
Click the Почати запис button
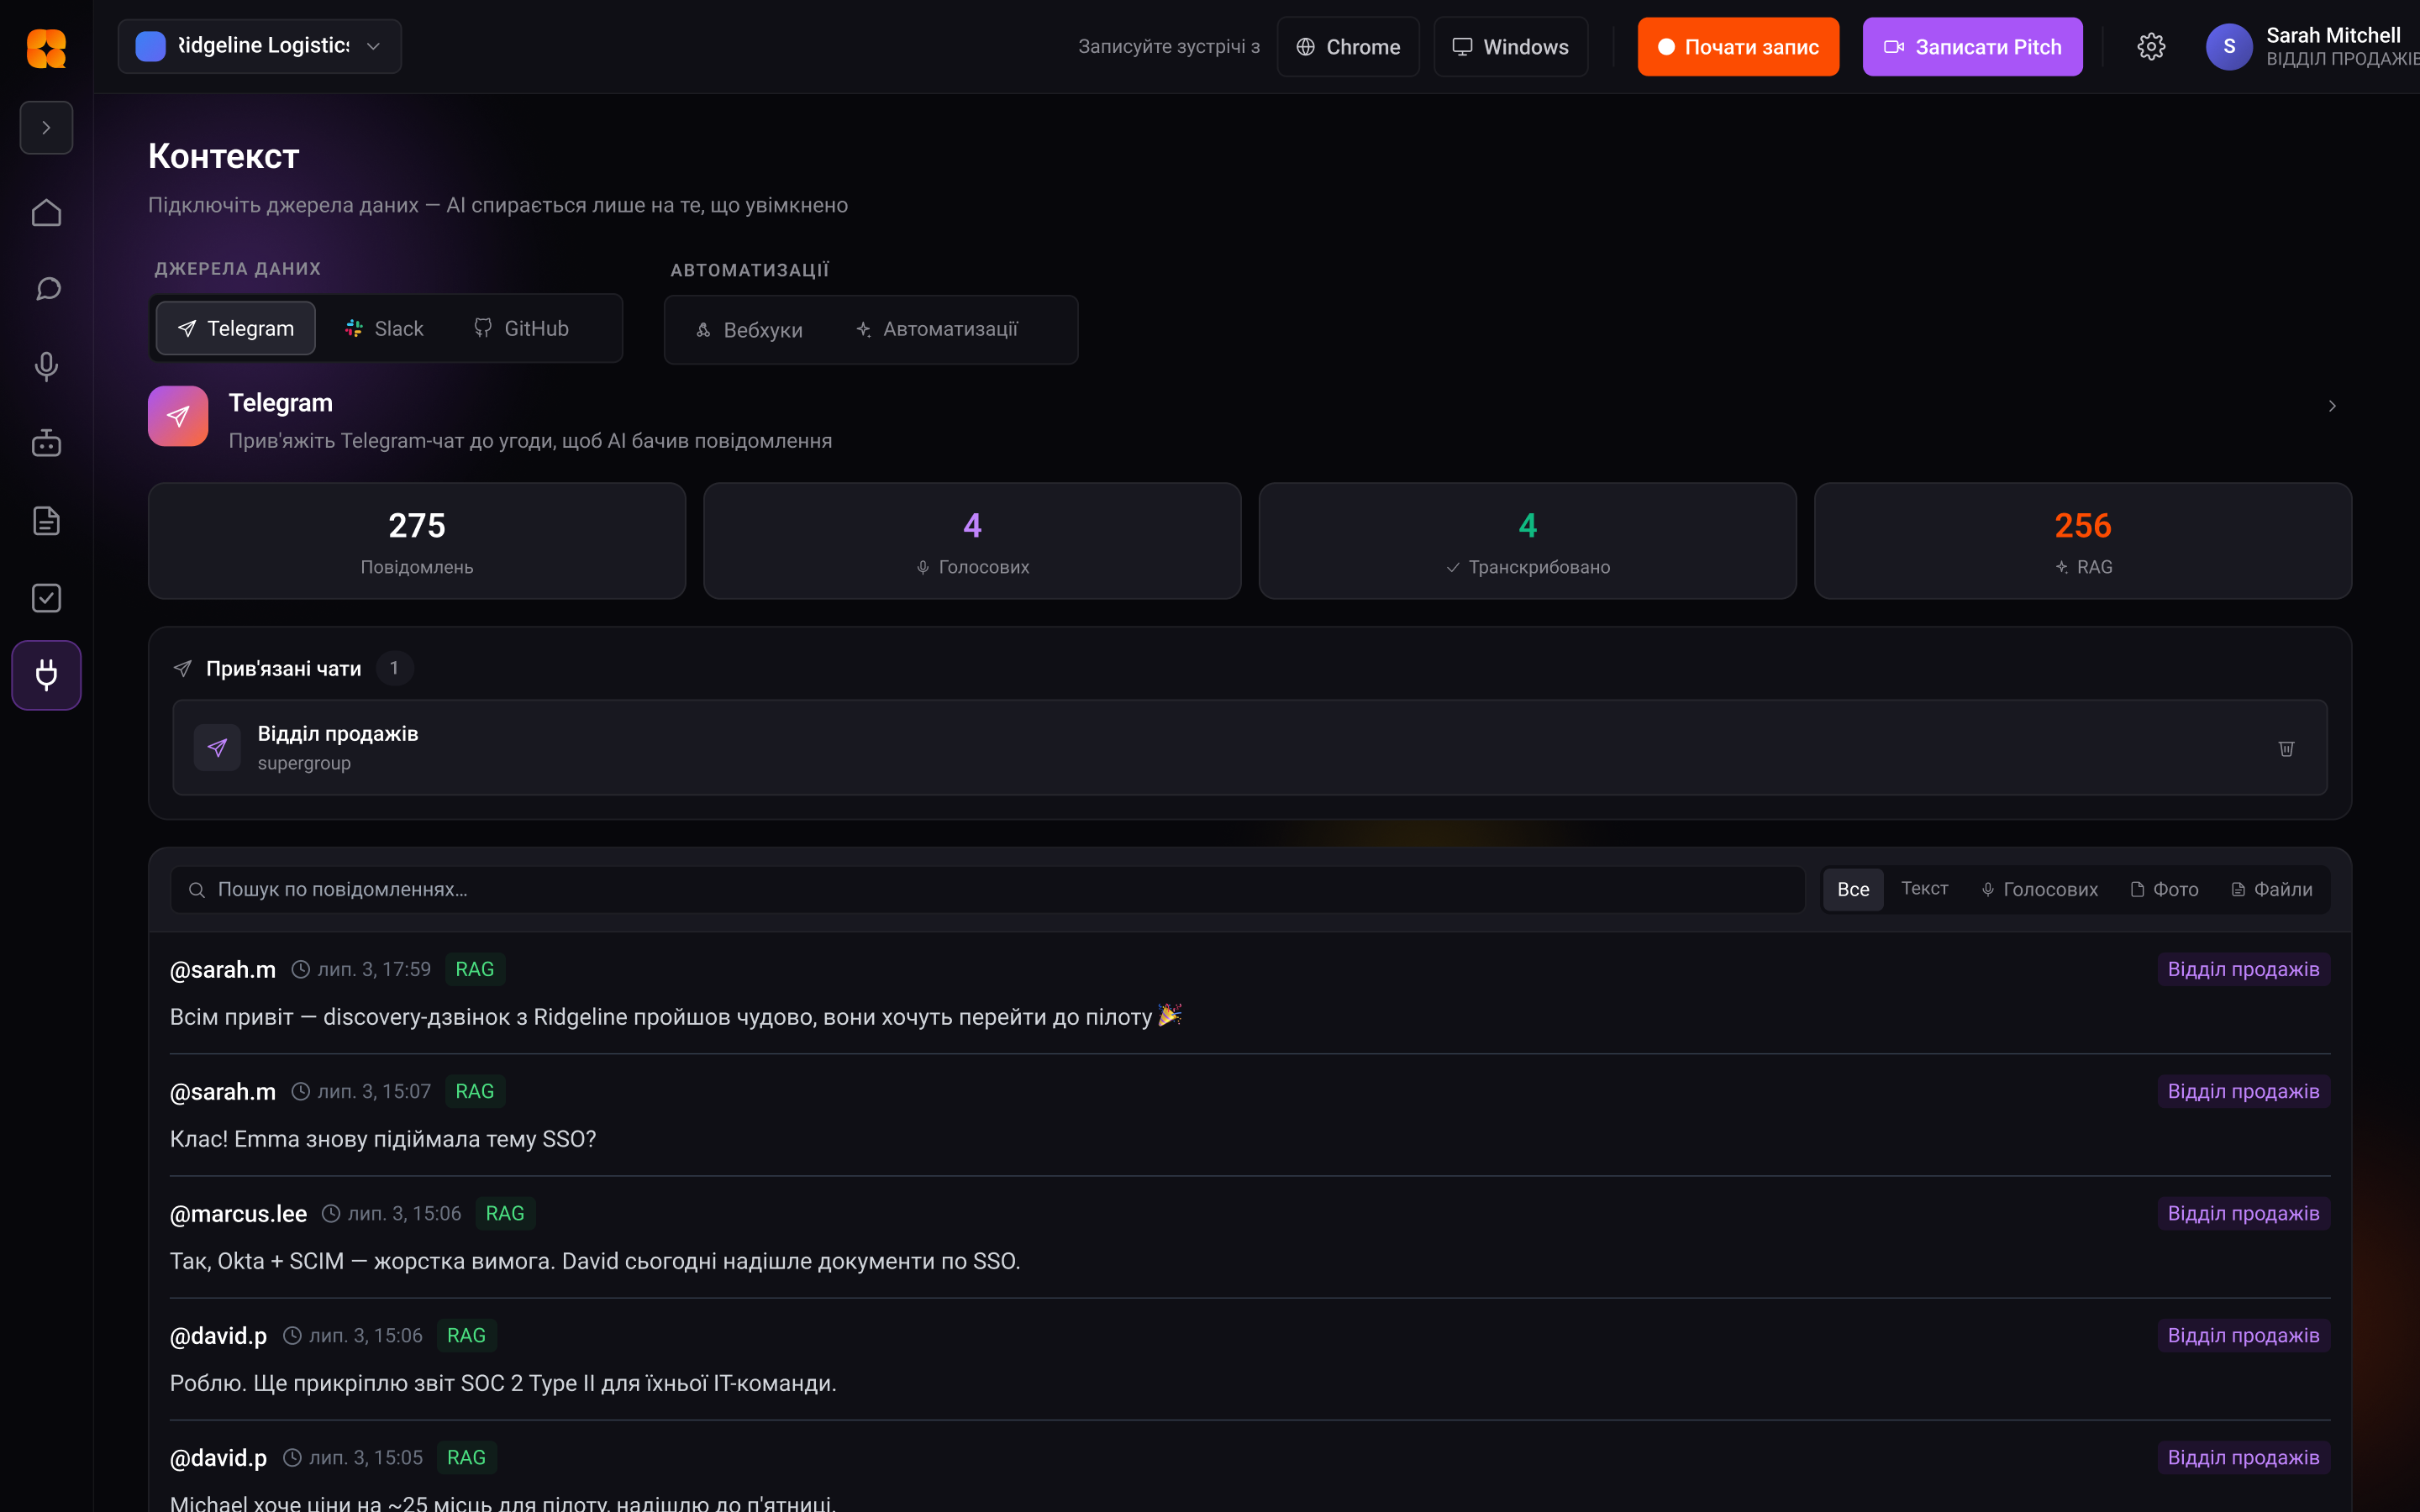coord(1738,47)
